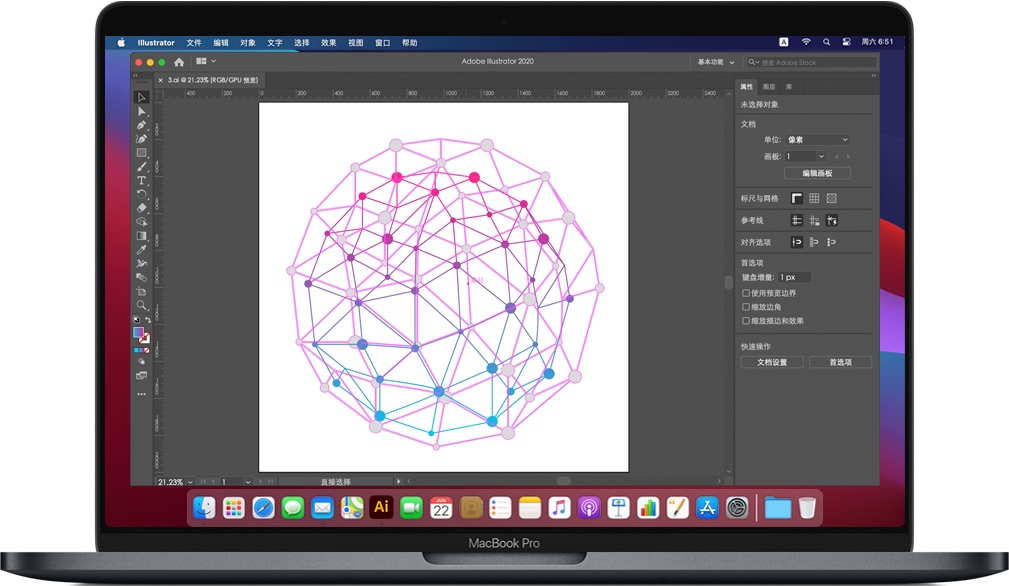Viewport: 1009px width, 586px height.
Task: Open the 效果 menu
Action: point(327,43)
